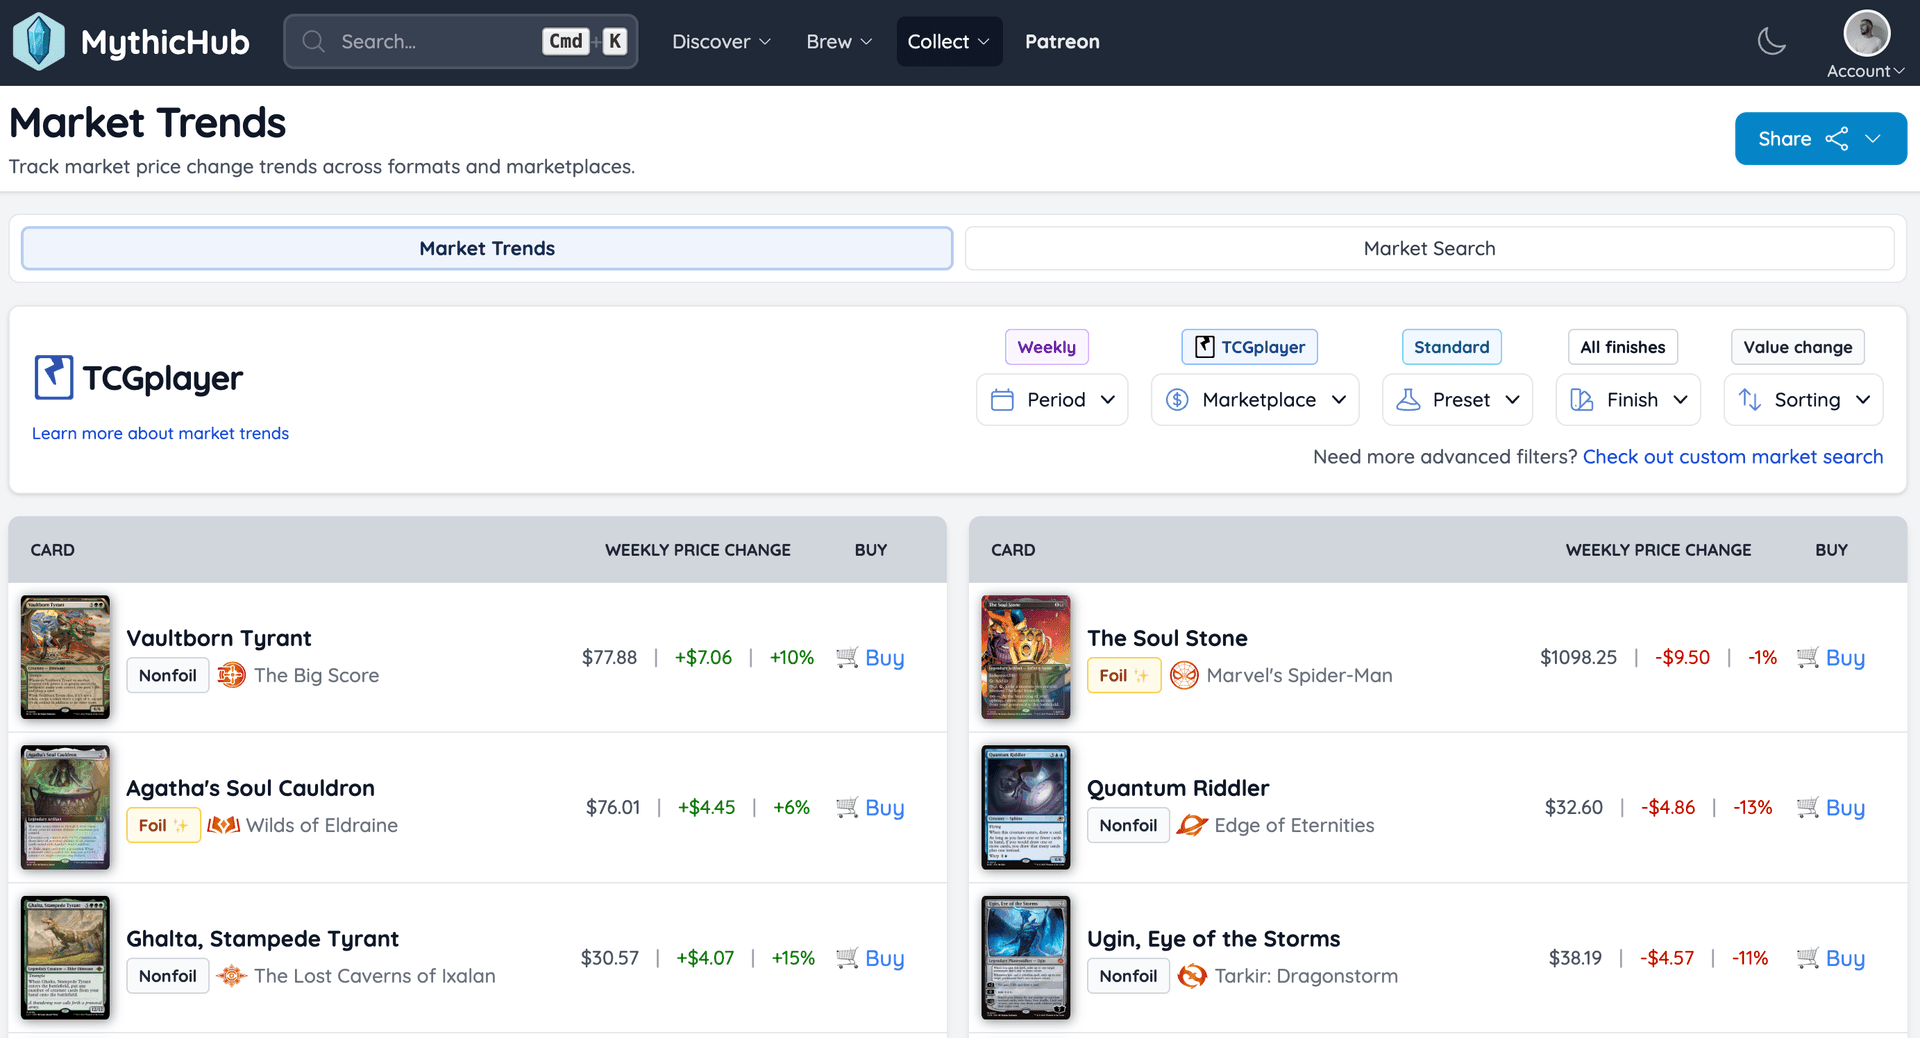Click the Tarkir: Dragonstorm set symbol
Screen dimensions: 1920x1038
(1191, 976)
